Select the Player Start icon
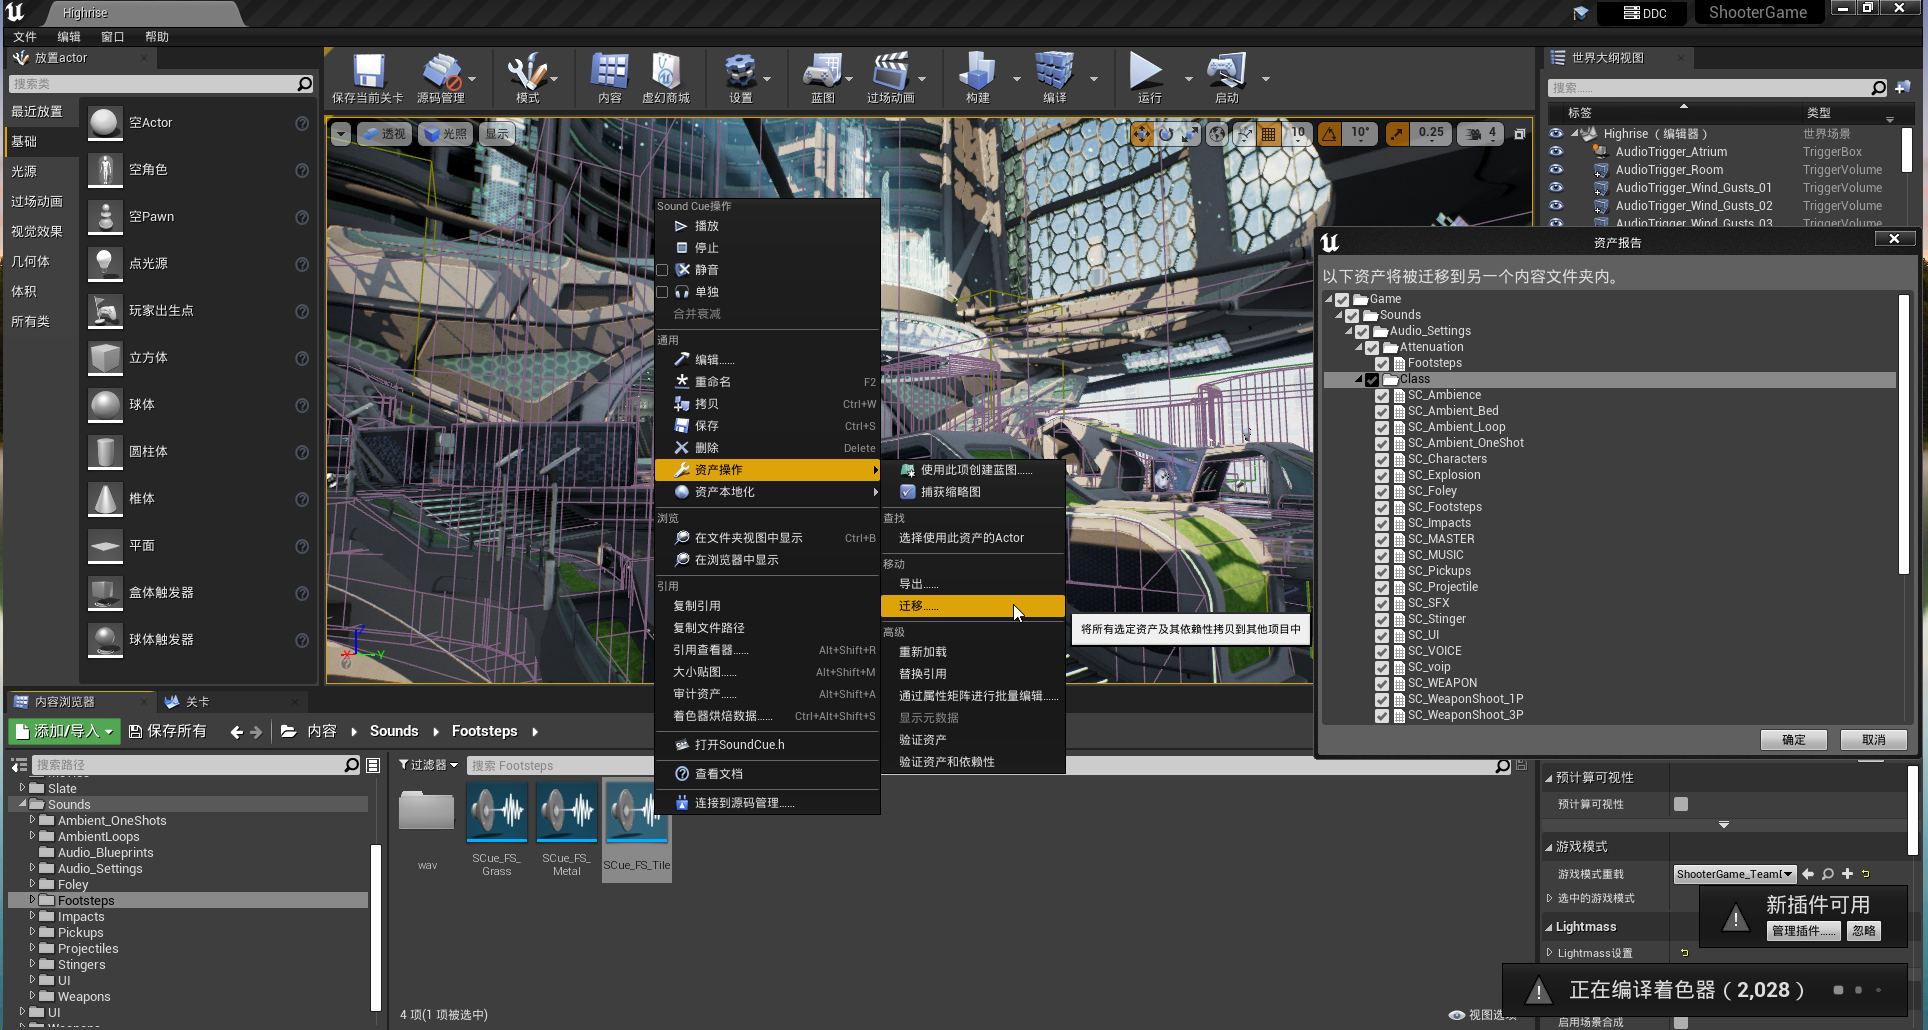 click(x=105, y=311)
